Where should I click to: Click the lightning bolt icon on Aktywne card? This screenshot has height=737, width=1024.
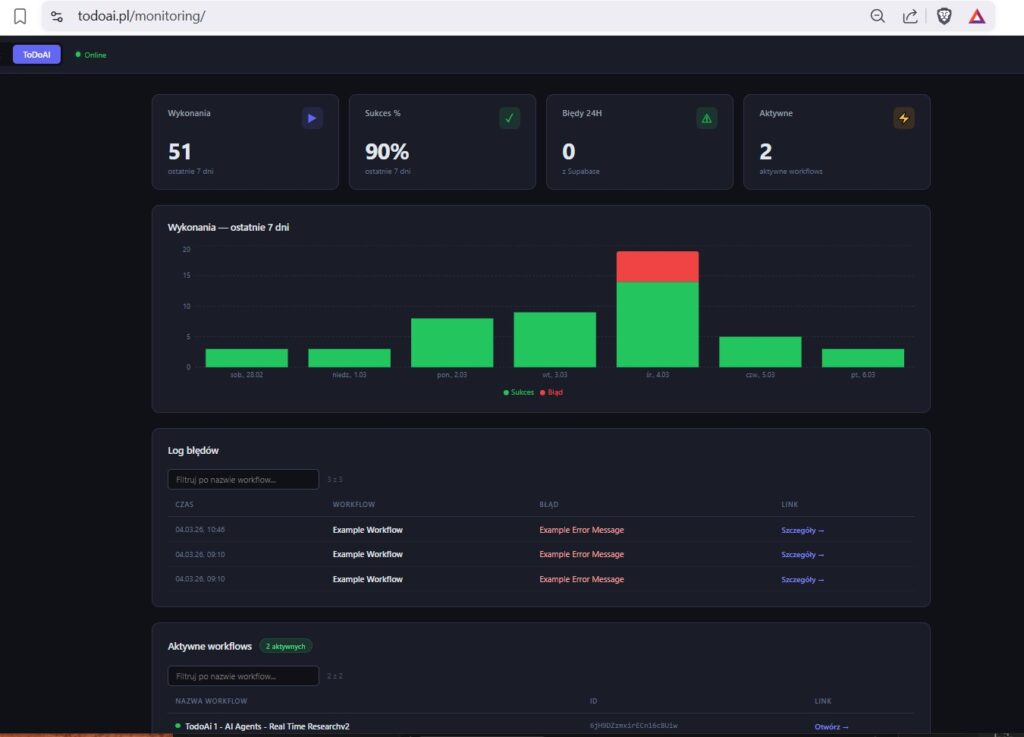click(x=904, y=118)
